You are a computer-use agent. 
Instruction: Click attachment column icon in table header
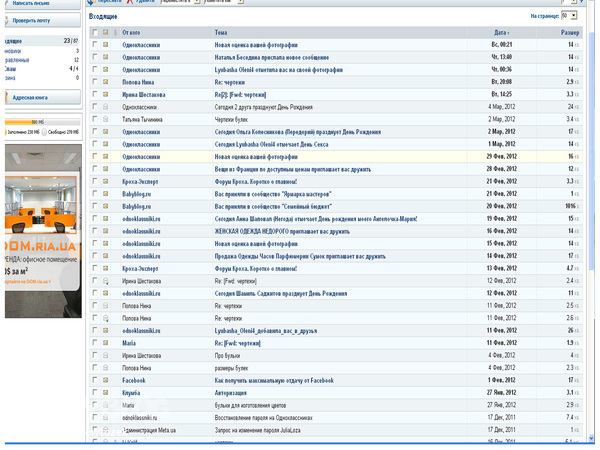(x=115, y=33)
